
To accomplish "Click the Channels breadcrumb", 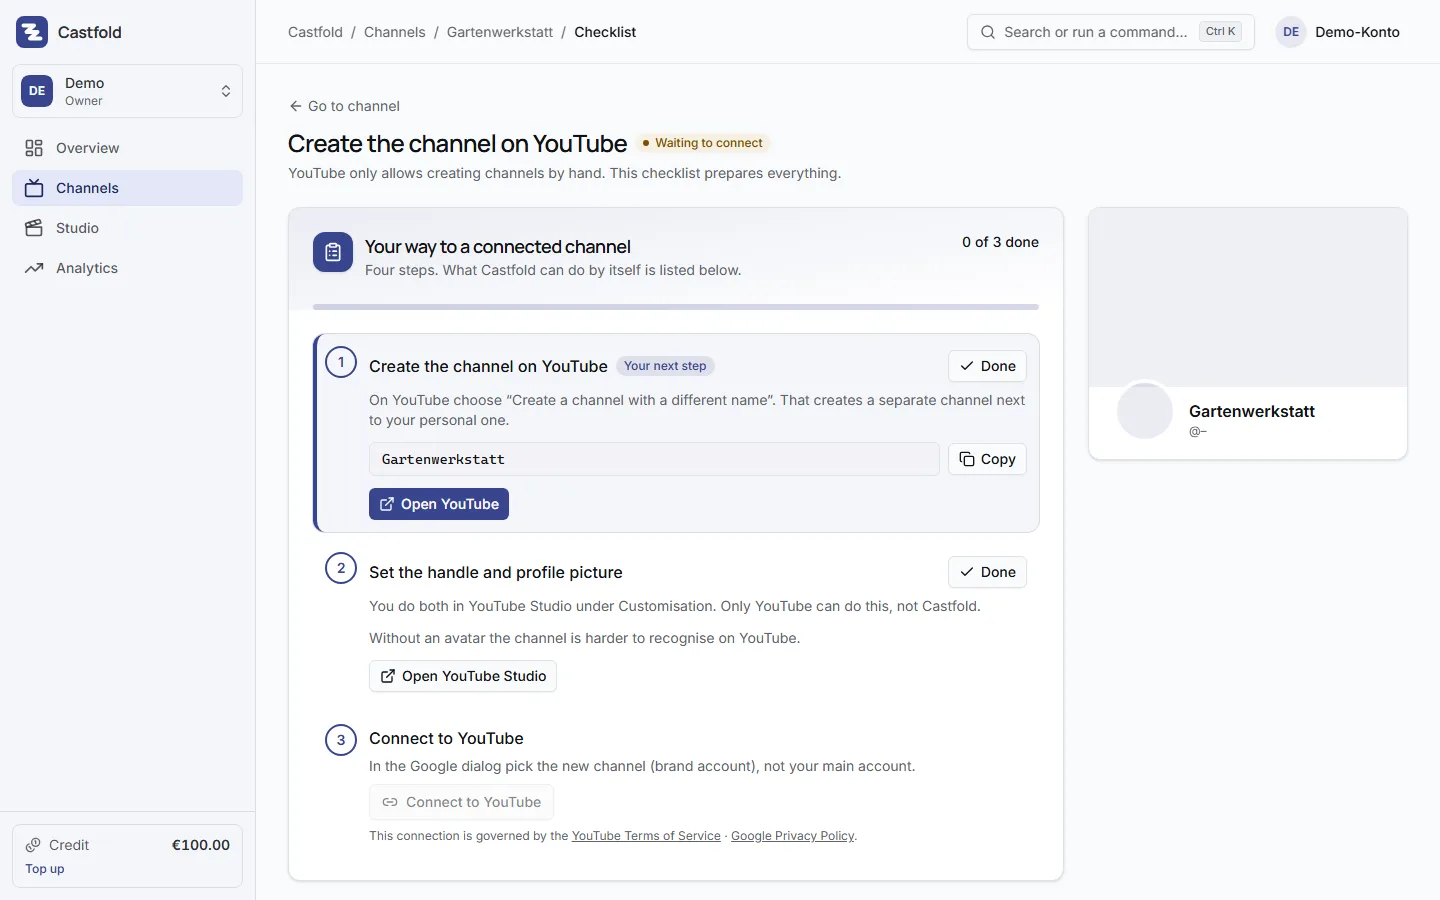I will pos(394,32).
